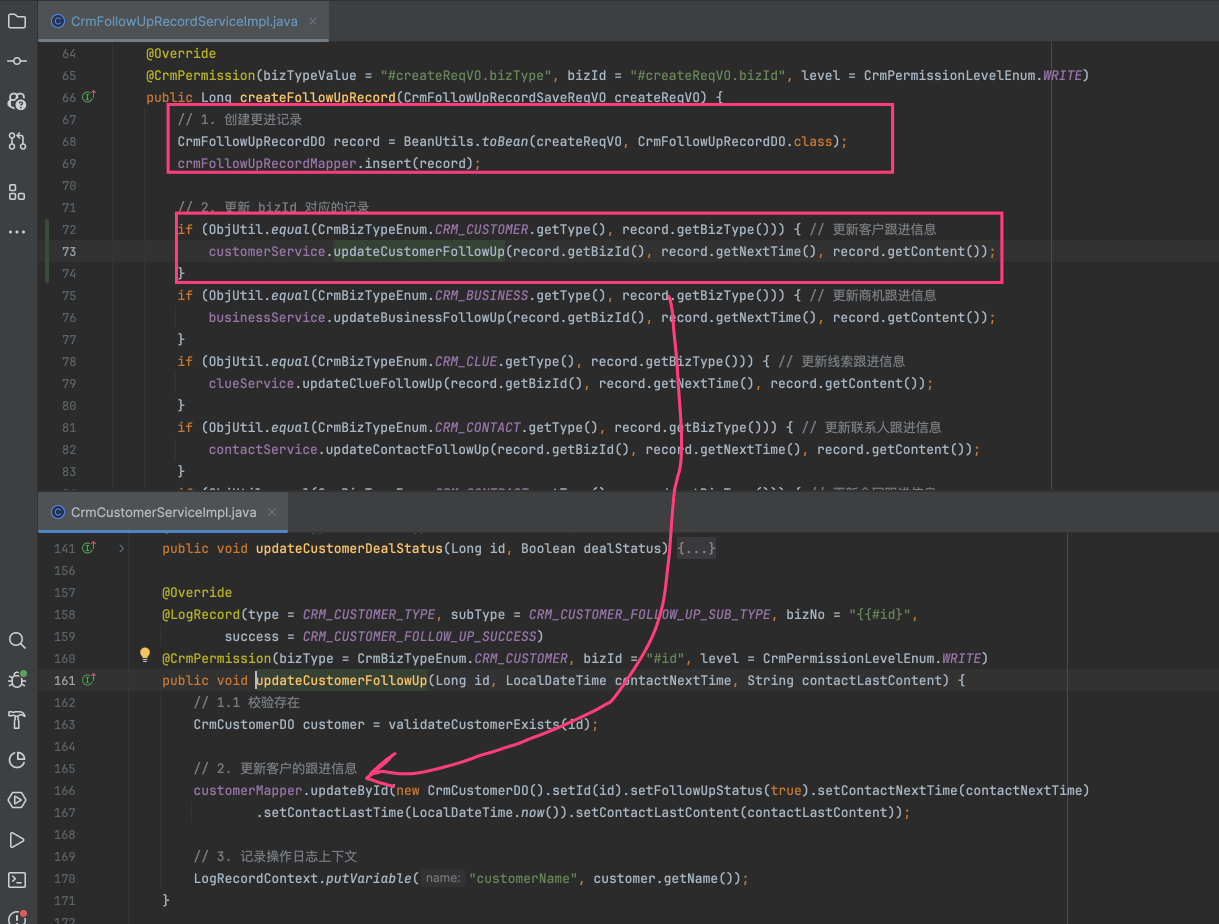1219x924 pixels.
Task: Open the Commit tool window
Action: (x=16, y=61)
